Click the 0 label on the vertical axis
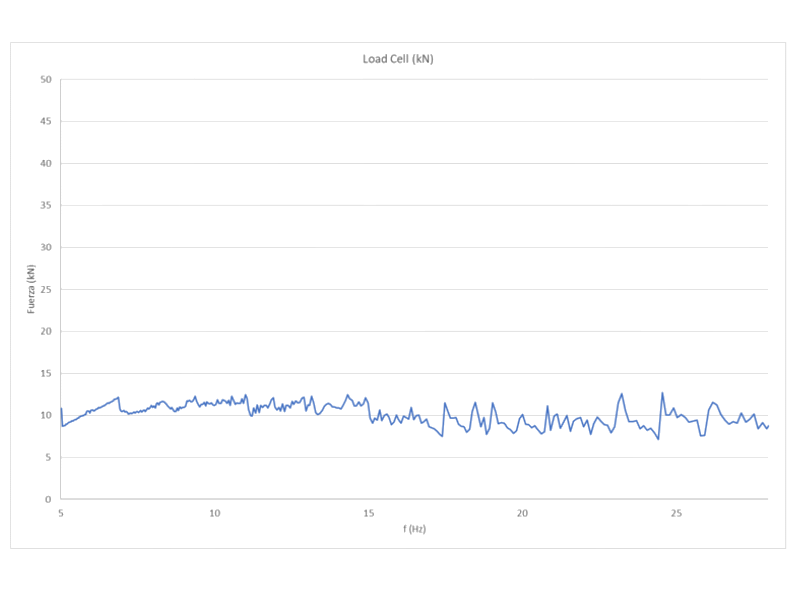 48,499
